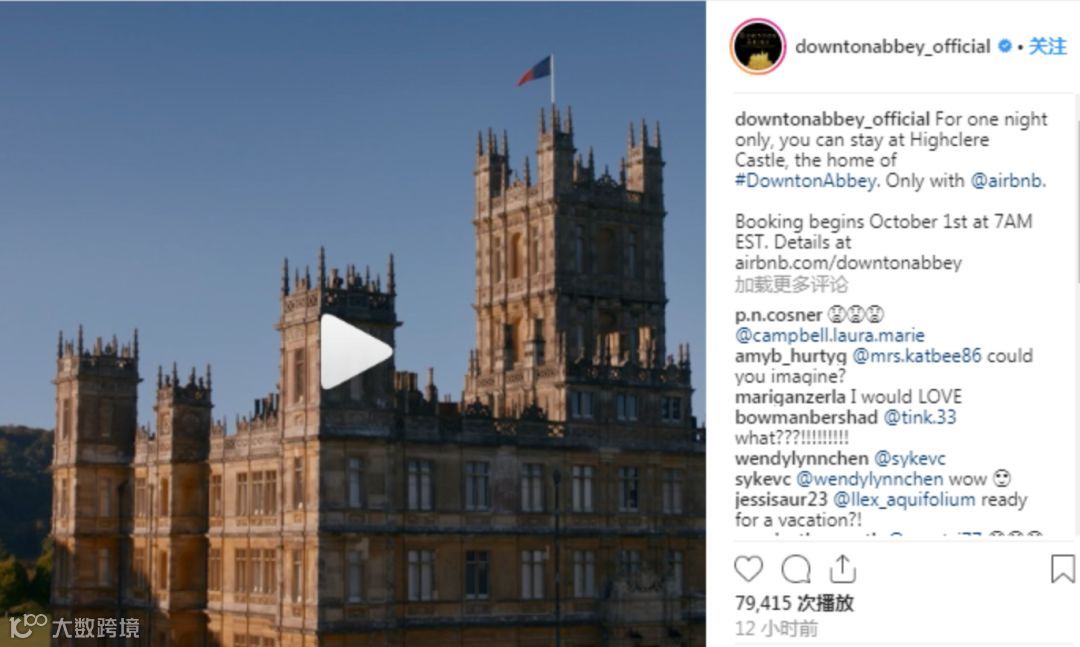
Task: Open the @airbnb mention
Action: (1008, 181)
